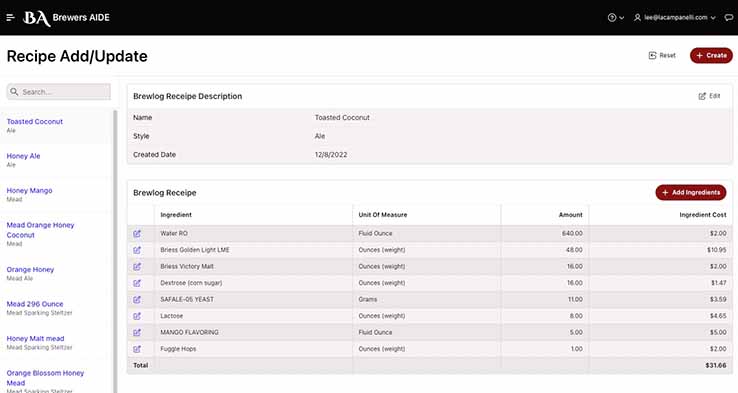Edit the SAFALE-05 YEAST row

pyautogui.click(x=137, y=299)
